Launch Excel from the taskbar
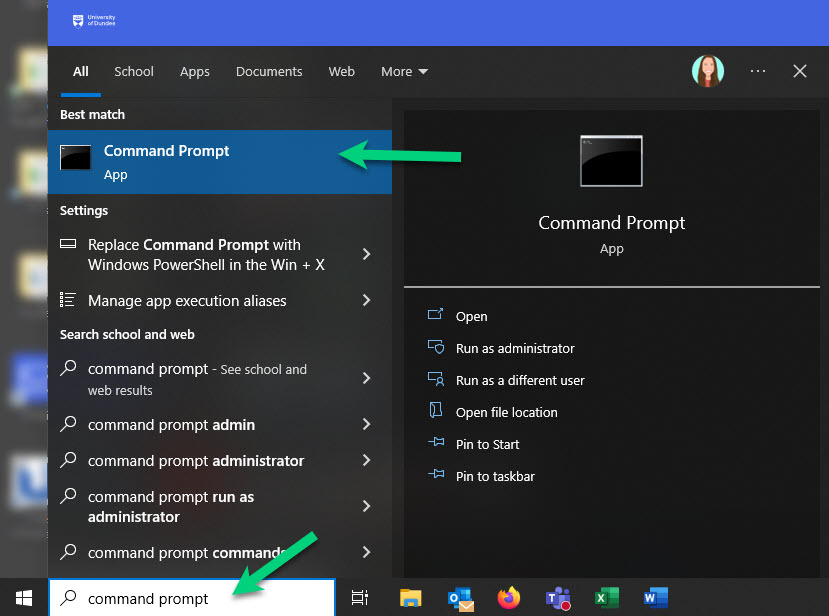Image resolution: width=829 pixels, height=616 pixels. click(607, 598)
